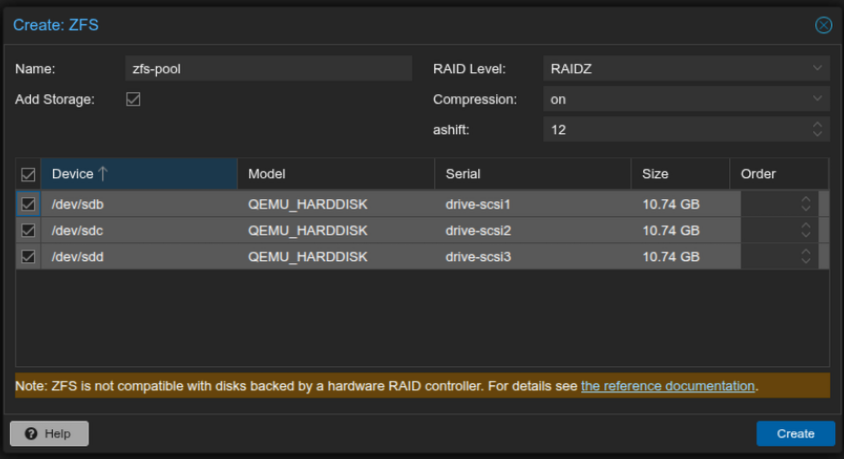Sort by the Device column header
The image size is (844, 459).
[139, 174]
